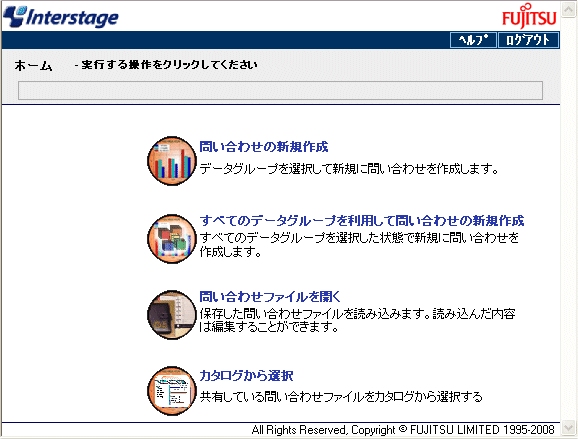Click the FUJITSU logo
The width and height of the screenshot is (578, 439).
(x=529, y=16)
